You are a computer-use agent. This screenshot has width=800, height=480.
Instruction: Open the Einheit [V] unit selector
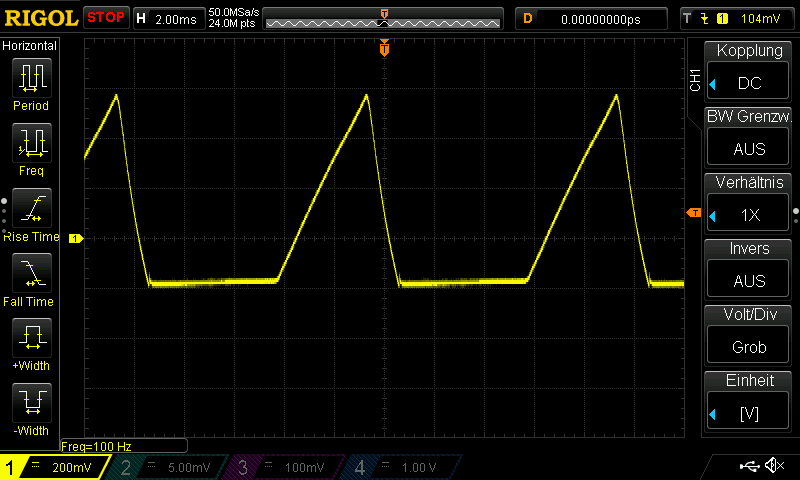tap(748, 401)
